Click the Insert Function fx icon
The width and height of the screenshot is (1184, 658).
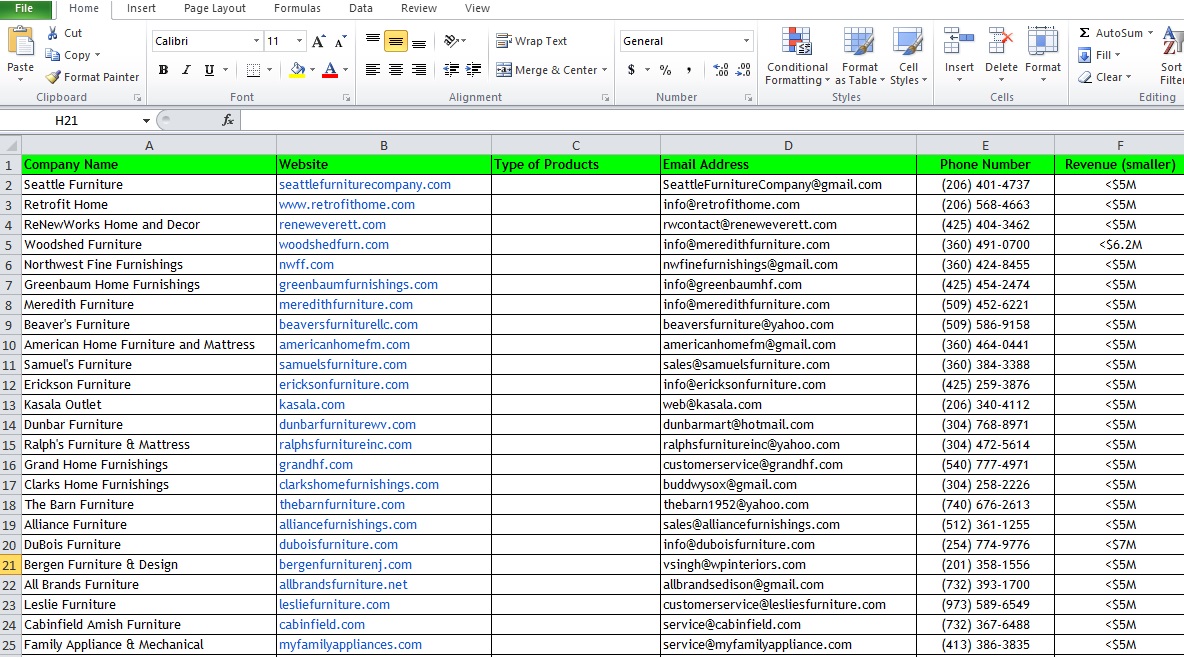[x=227, y=120]
